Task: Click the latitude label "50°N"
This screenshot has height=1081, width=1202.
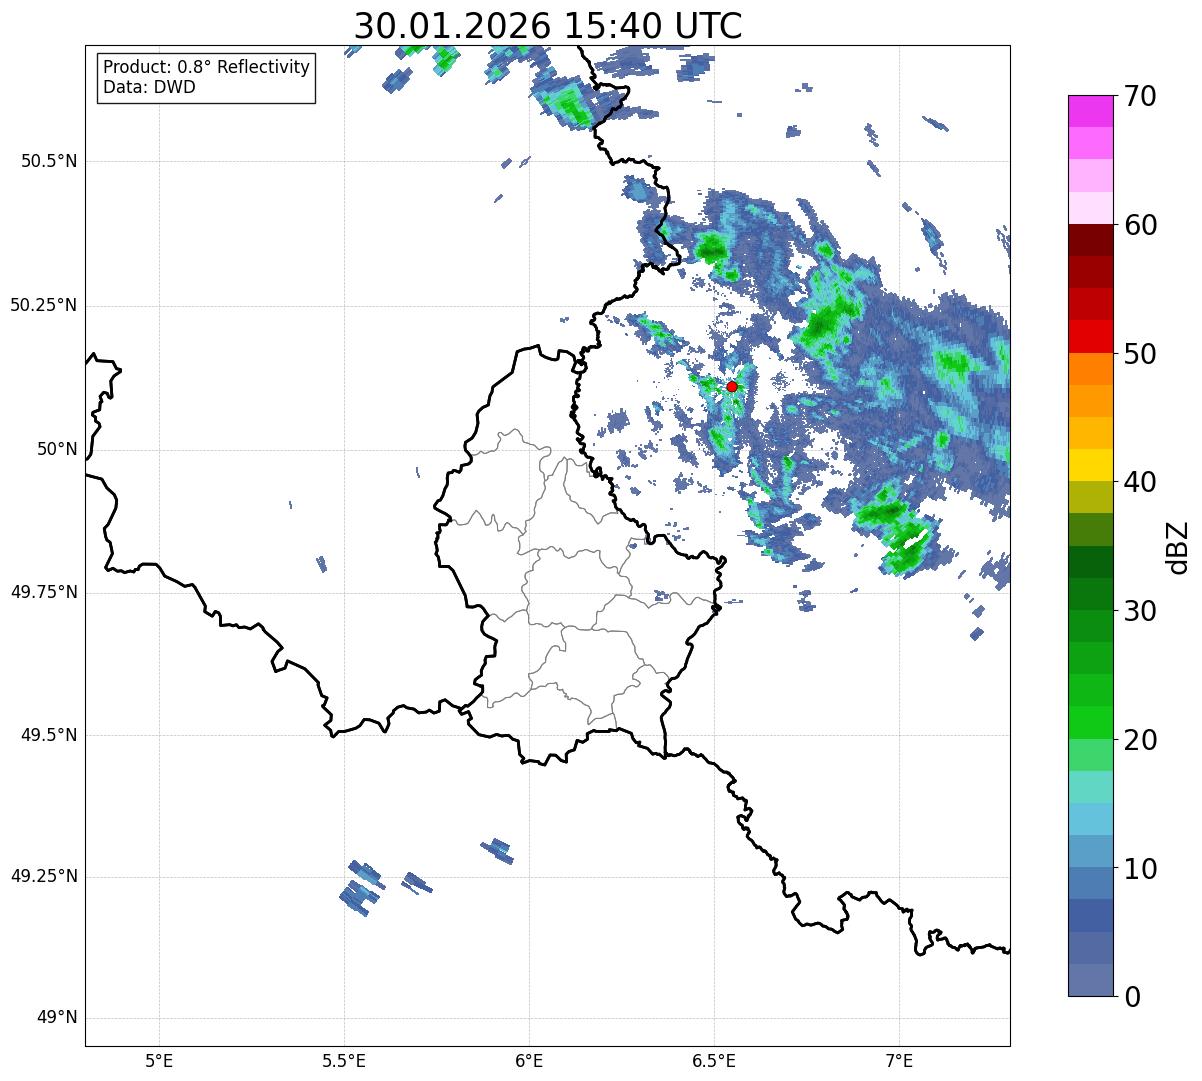Action: [57, 449]
